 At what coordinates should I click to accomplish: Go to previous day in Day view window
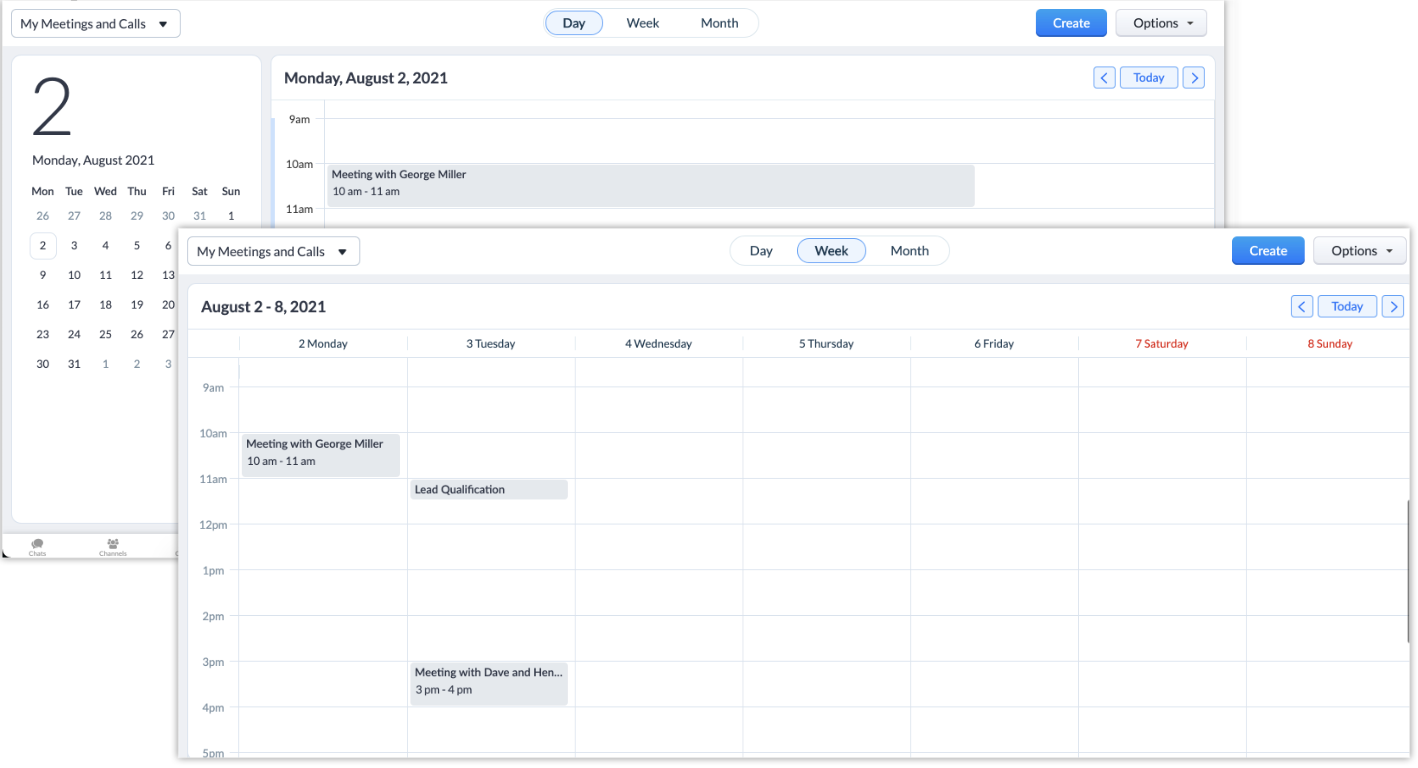tap(1104, 78)
